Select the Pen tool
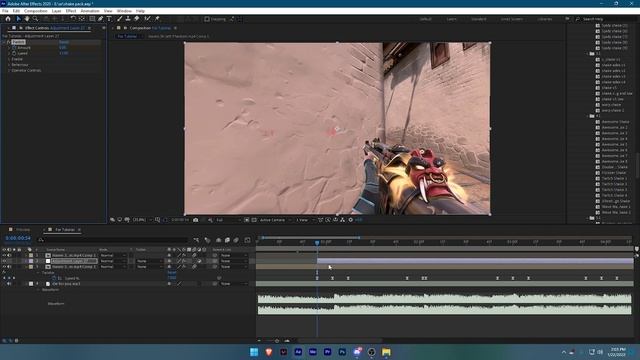640x360 pixels. point(100,19)
